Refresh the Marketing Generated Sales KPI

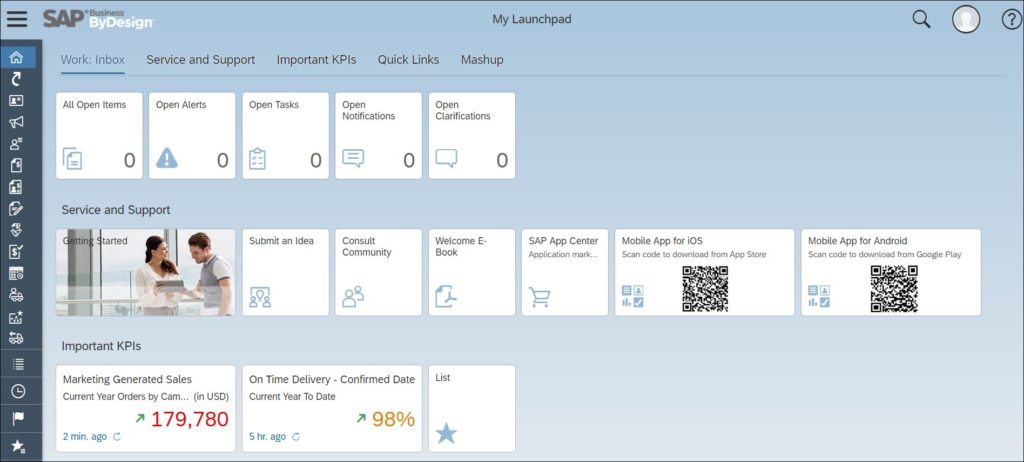[118, 437]
